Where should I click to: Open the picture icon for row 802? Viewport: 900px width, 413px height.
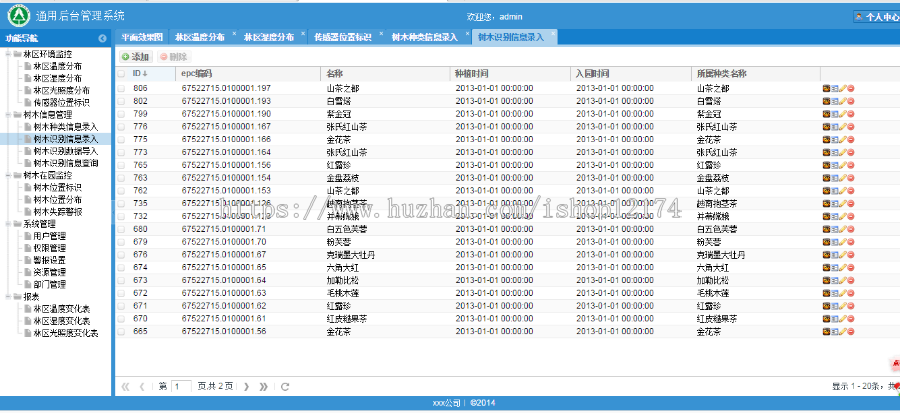(827, 101)
